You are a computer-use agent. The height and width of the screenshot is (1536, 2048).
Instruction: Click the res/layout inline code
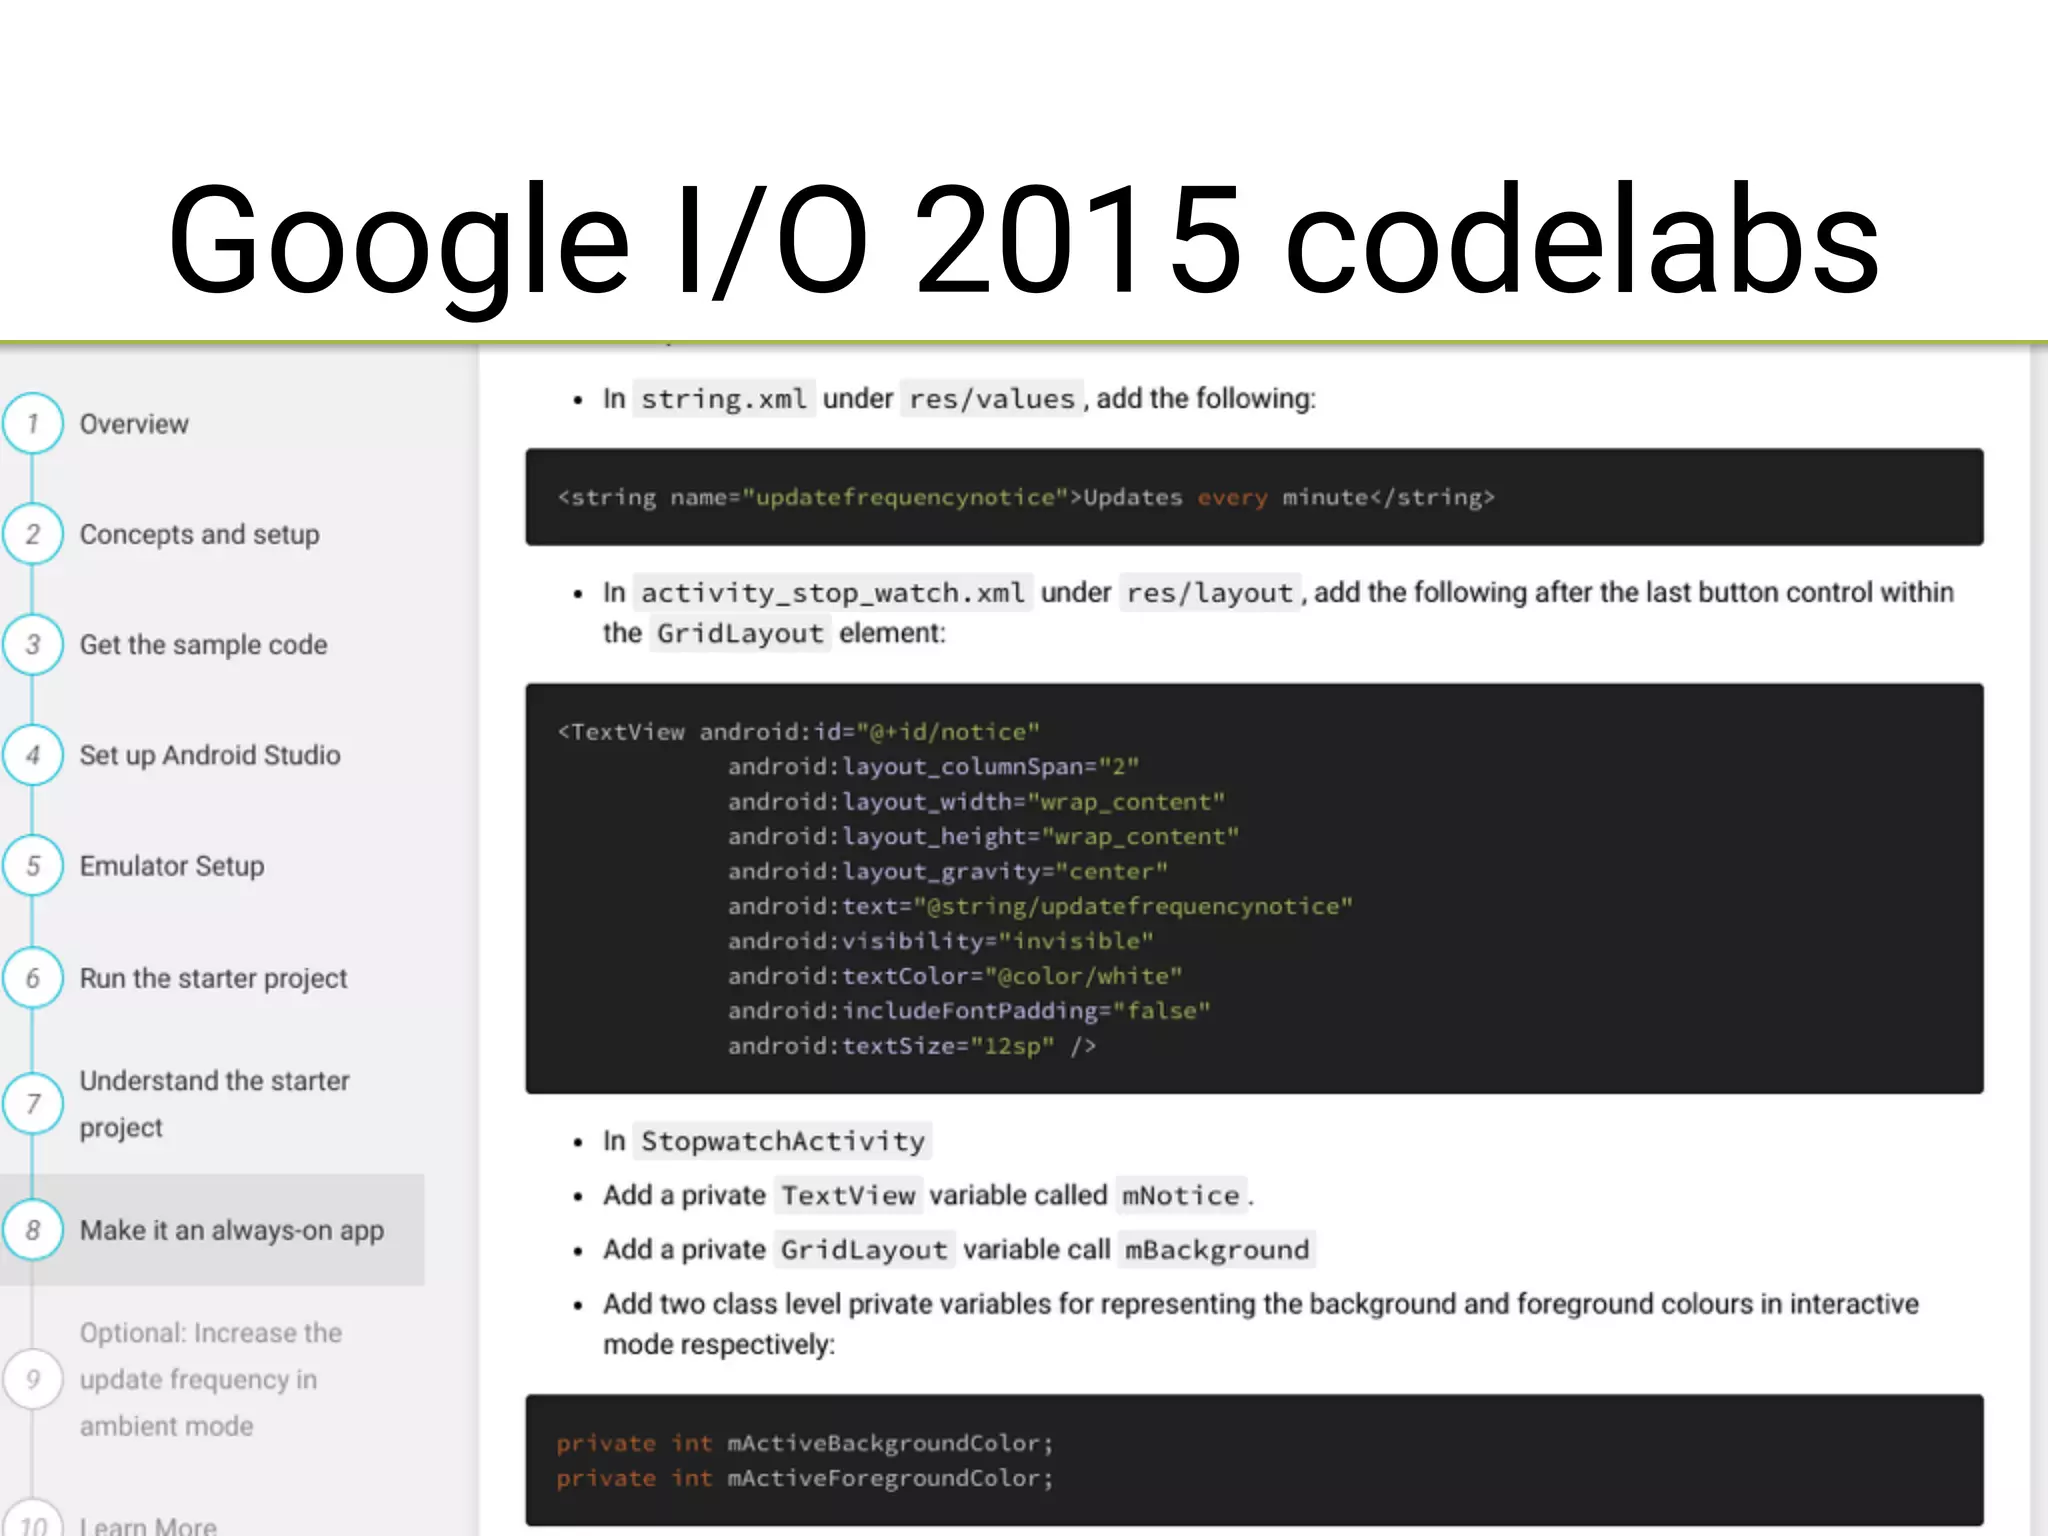[1210, 593]
